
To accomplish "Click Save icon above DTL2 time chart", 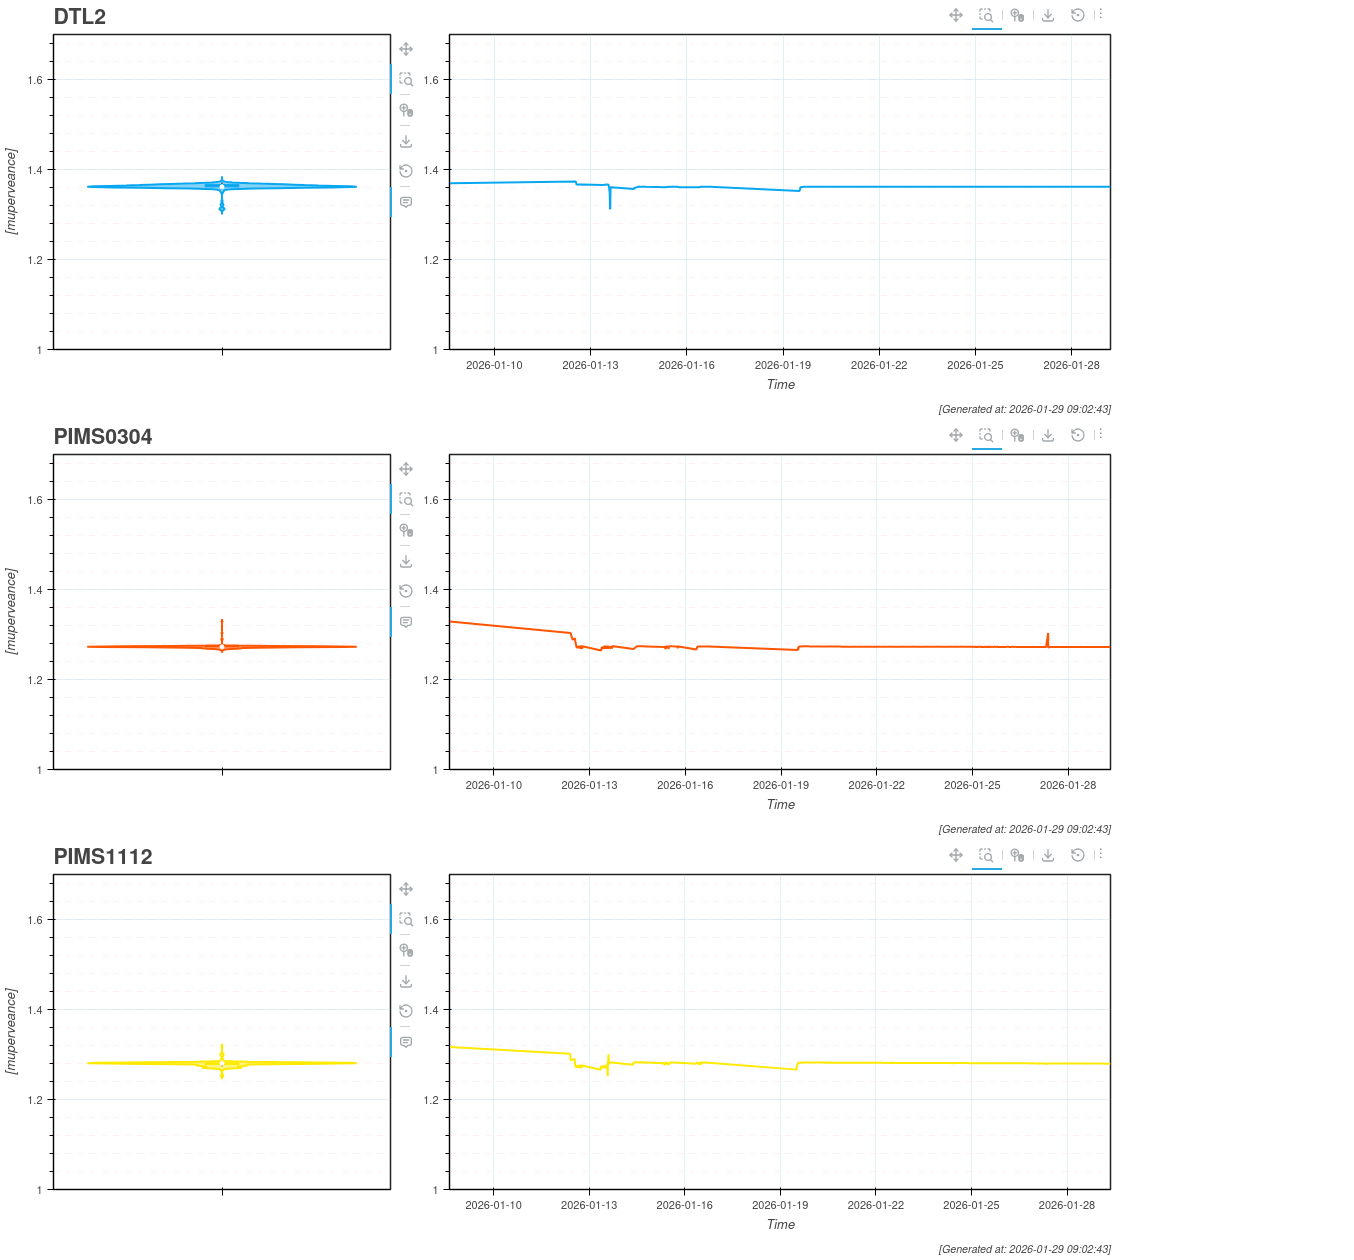I will point(1048,15).
